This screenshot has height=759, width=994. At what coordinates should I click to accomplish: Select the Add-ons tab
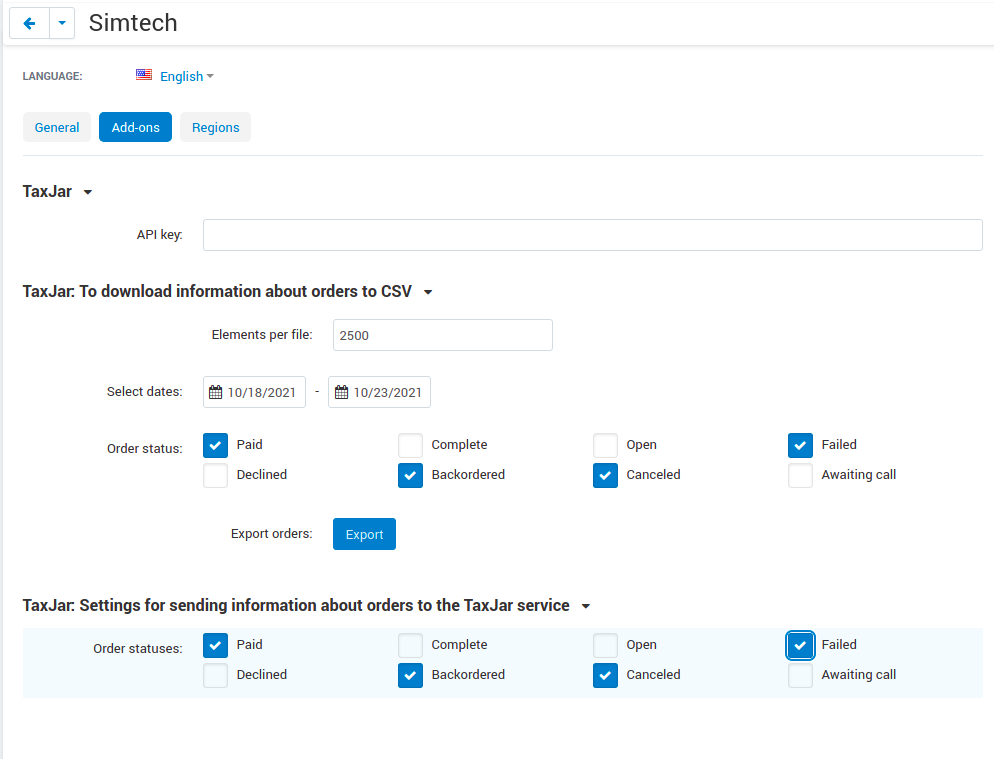(x=136, y=127)
